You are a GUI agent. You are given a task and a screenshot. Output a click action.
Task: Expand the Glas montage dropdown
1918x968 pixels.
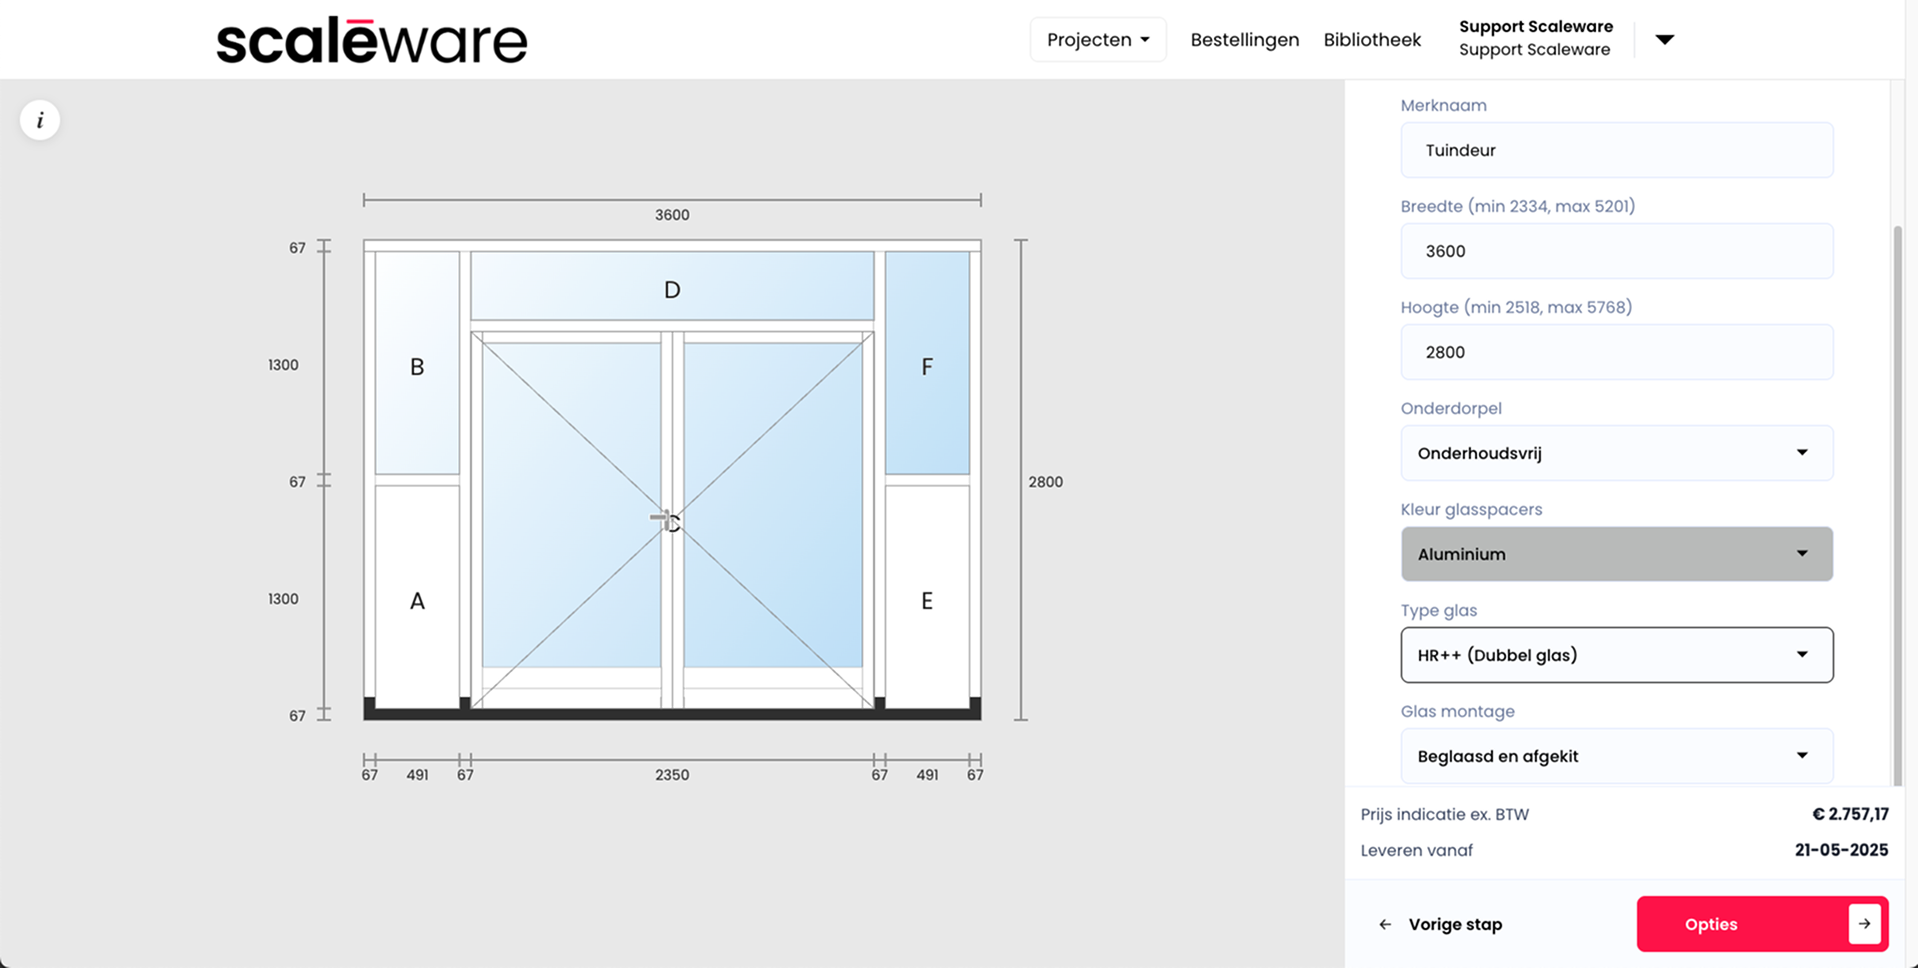click(x=1617, y=756)
